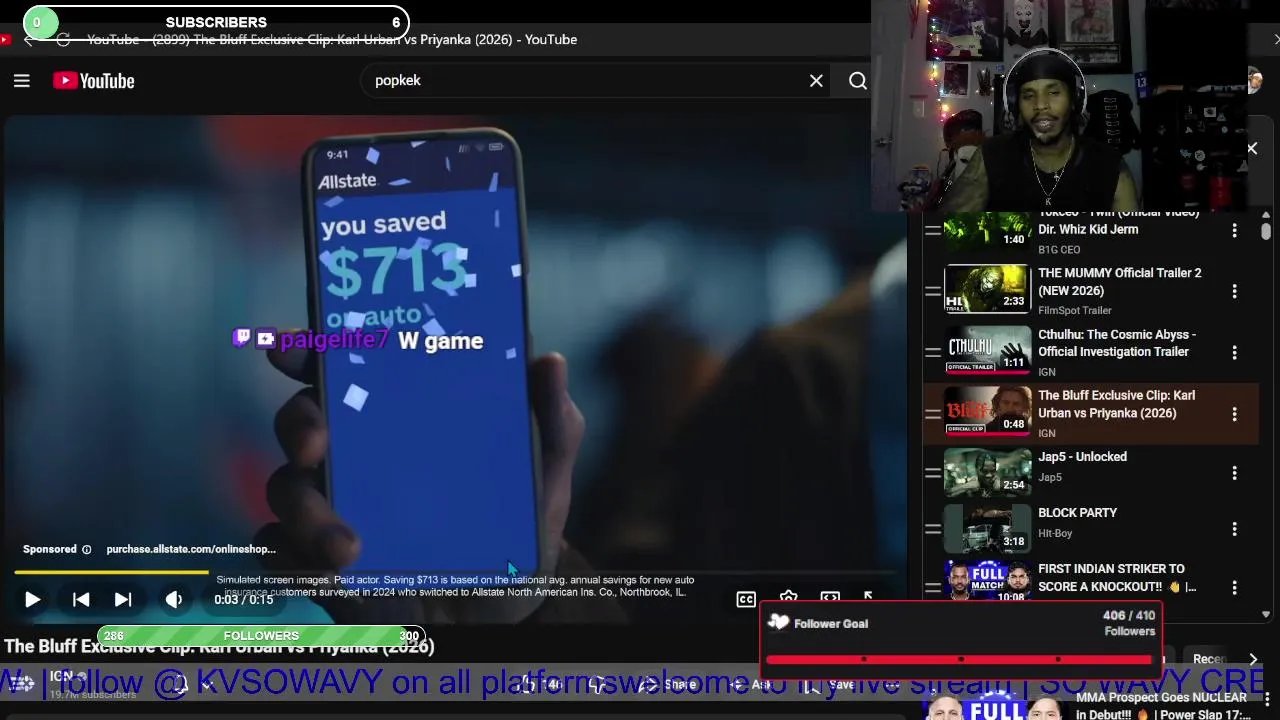Open The Bluff thumbnail 0:48
1280x720 pixels.
(987, 412)
